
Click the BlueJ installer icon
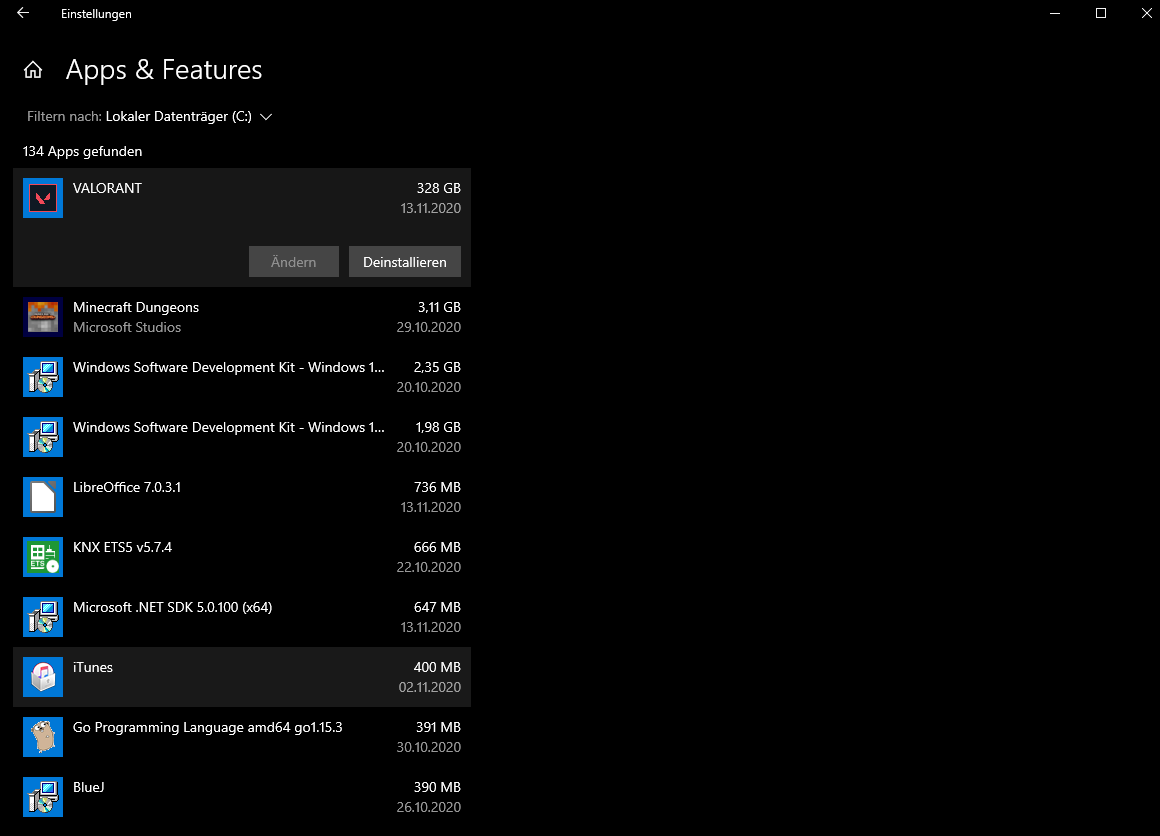click(43, 797)
